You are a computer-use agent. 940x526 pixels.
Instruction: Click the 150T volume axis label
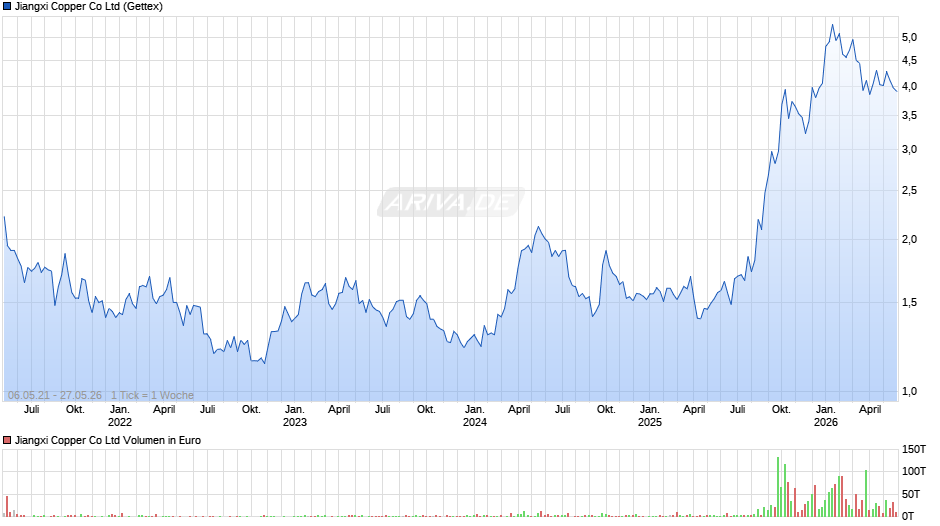pyautogui.click(x=914, y=449)
